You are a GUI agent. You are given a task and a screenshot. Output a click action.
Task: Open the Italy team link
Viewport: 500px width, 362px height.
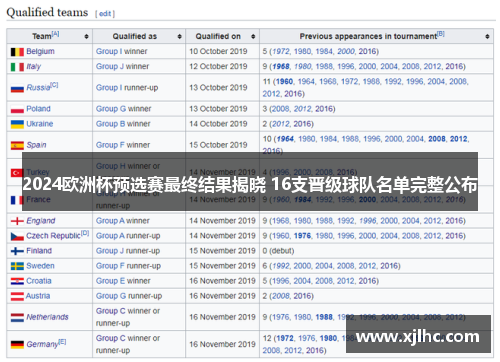click(33, 66)
